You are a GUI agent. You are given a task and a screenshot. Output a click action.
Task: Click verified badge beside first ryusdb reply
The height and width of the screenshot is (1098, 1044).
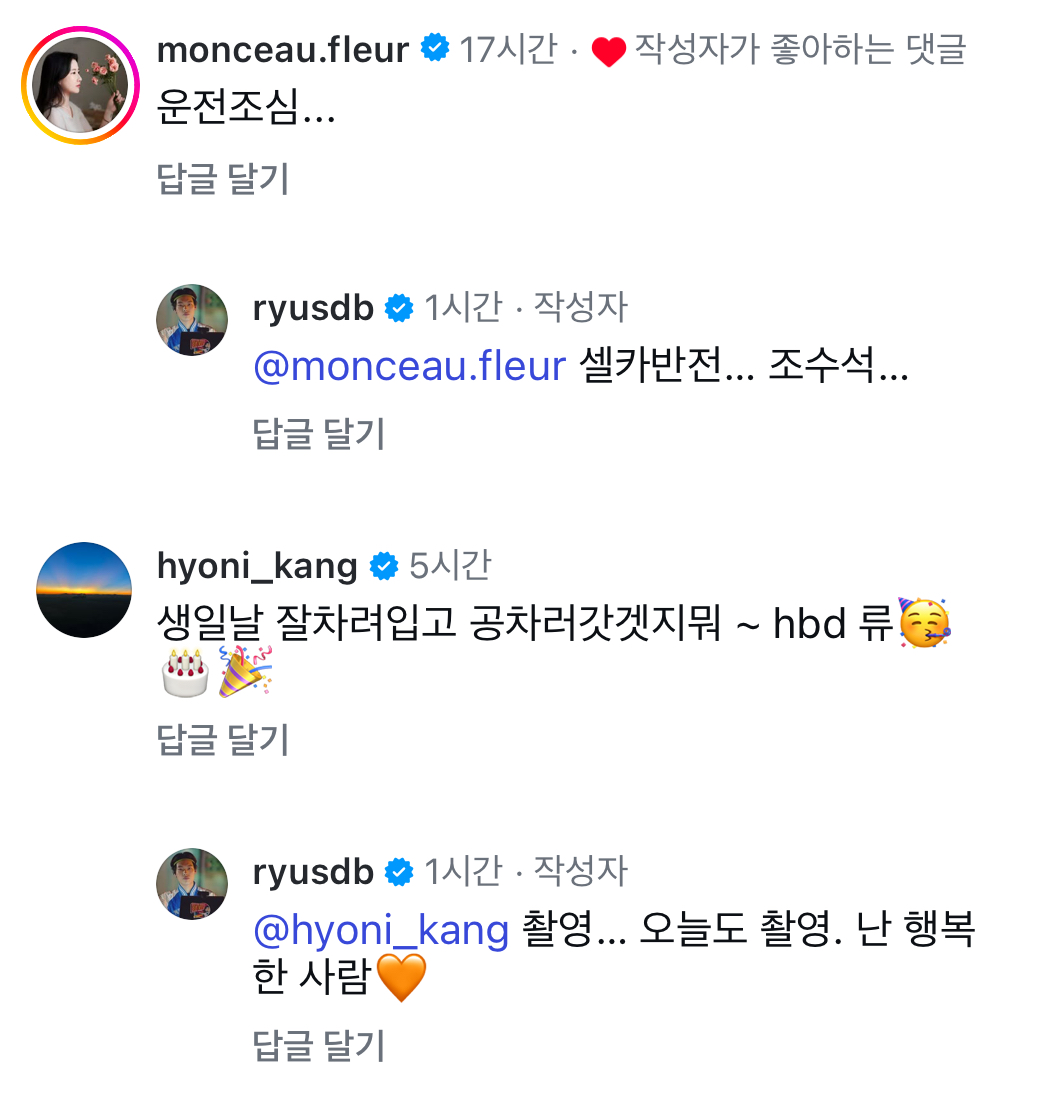tap(399, 308)
